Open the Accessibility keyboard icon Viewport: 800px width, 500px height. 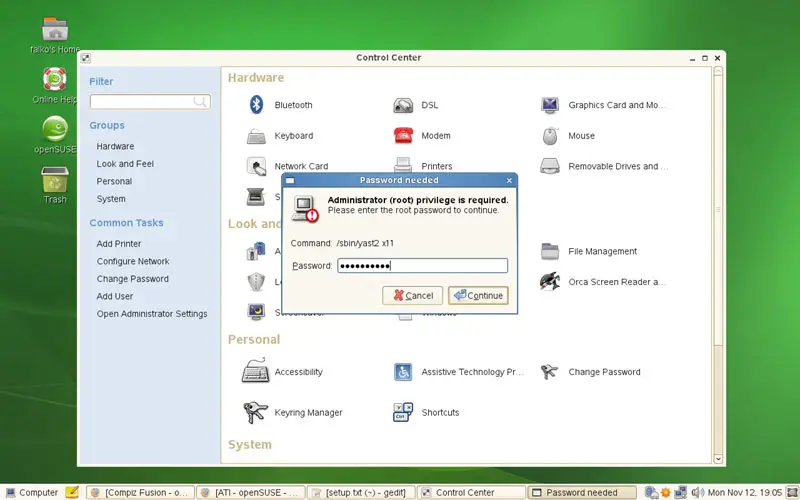pyautogui.click(x=256, y=371)
